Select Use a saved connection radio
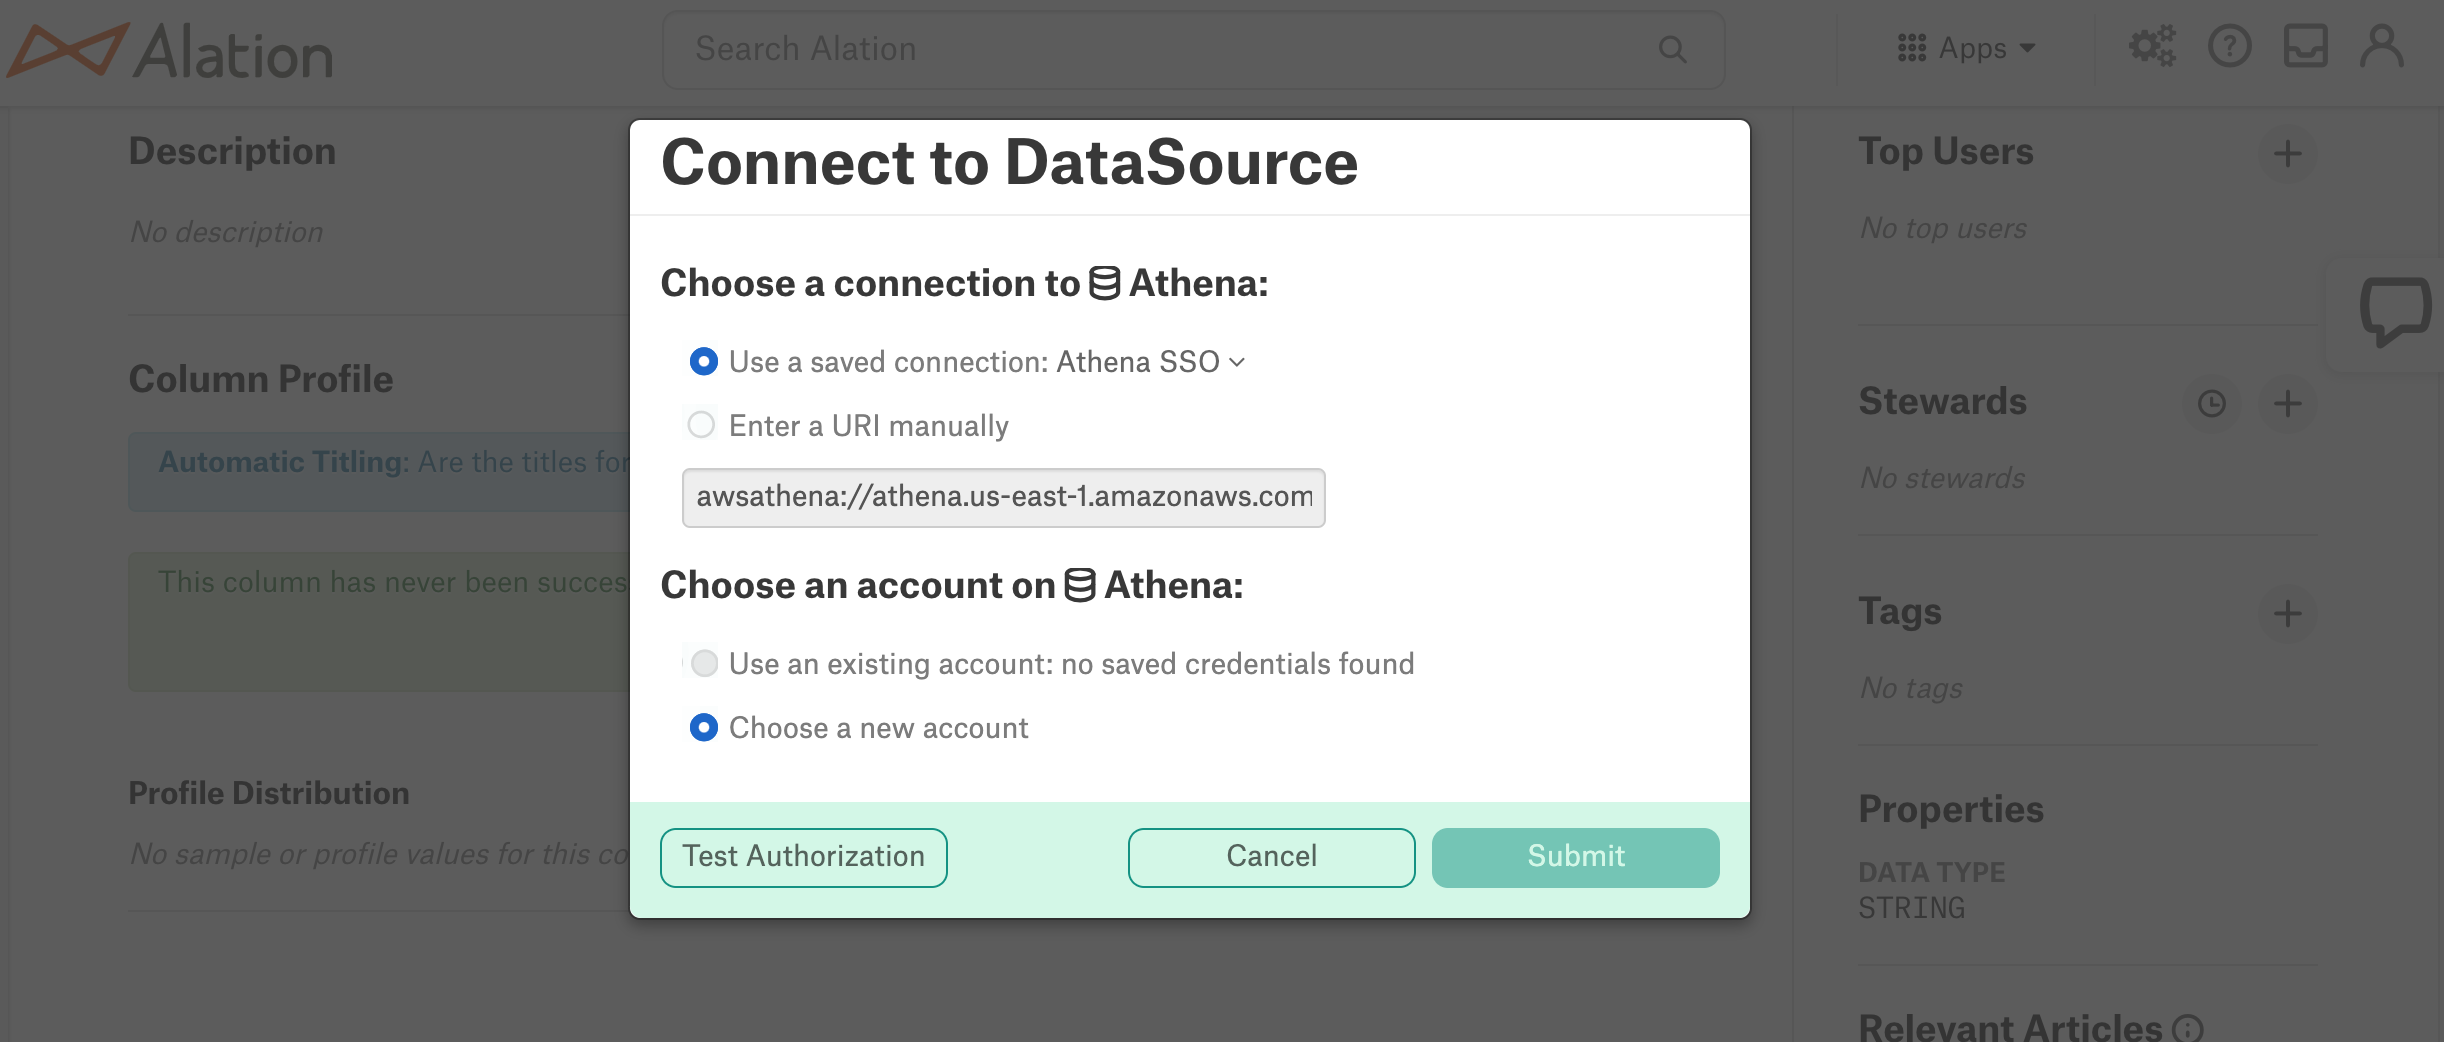Viewport: 2444px width, 1042px height. tap(704, 361)
